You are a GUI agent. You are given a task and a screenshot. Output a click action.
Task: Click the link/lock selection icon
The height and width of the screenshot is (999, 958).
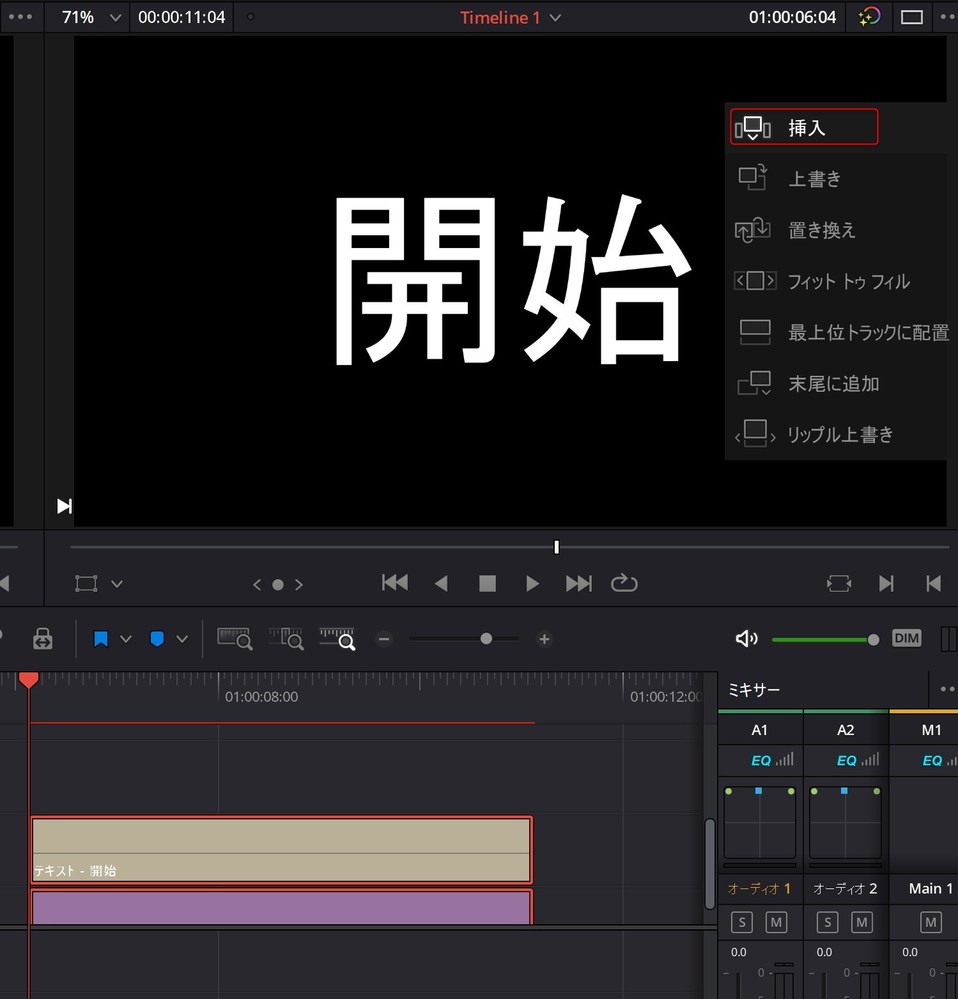tap(43, 638)
